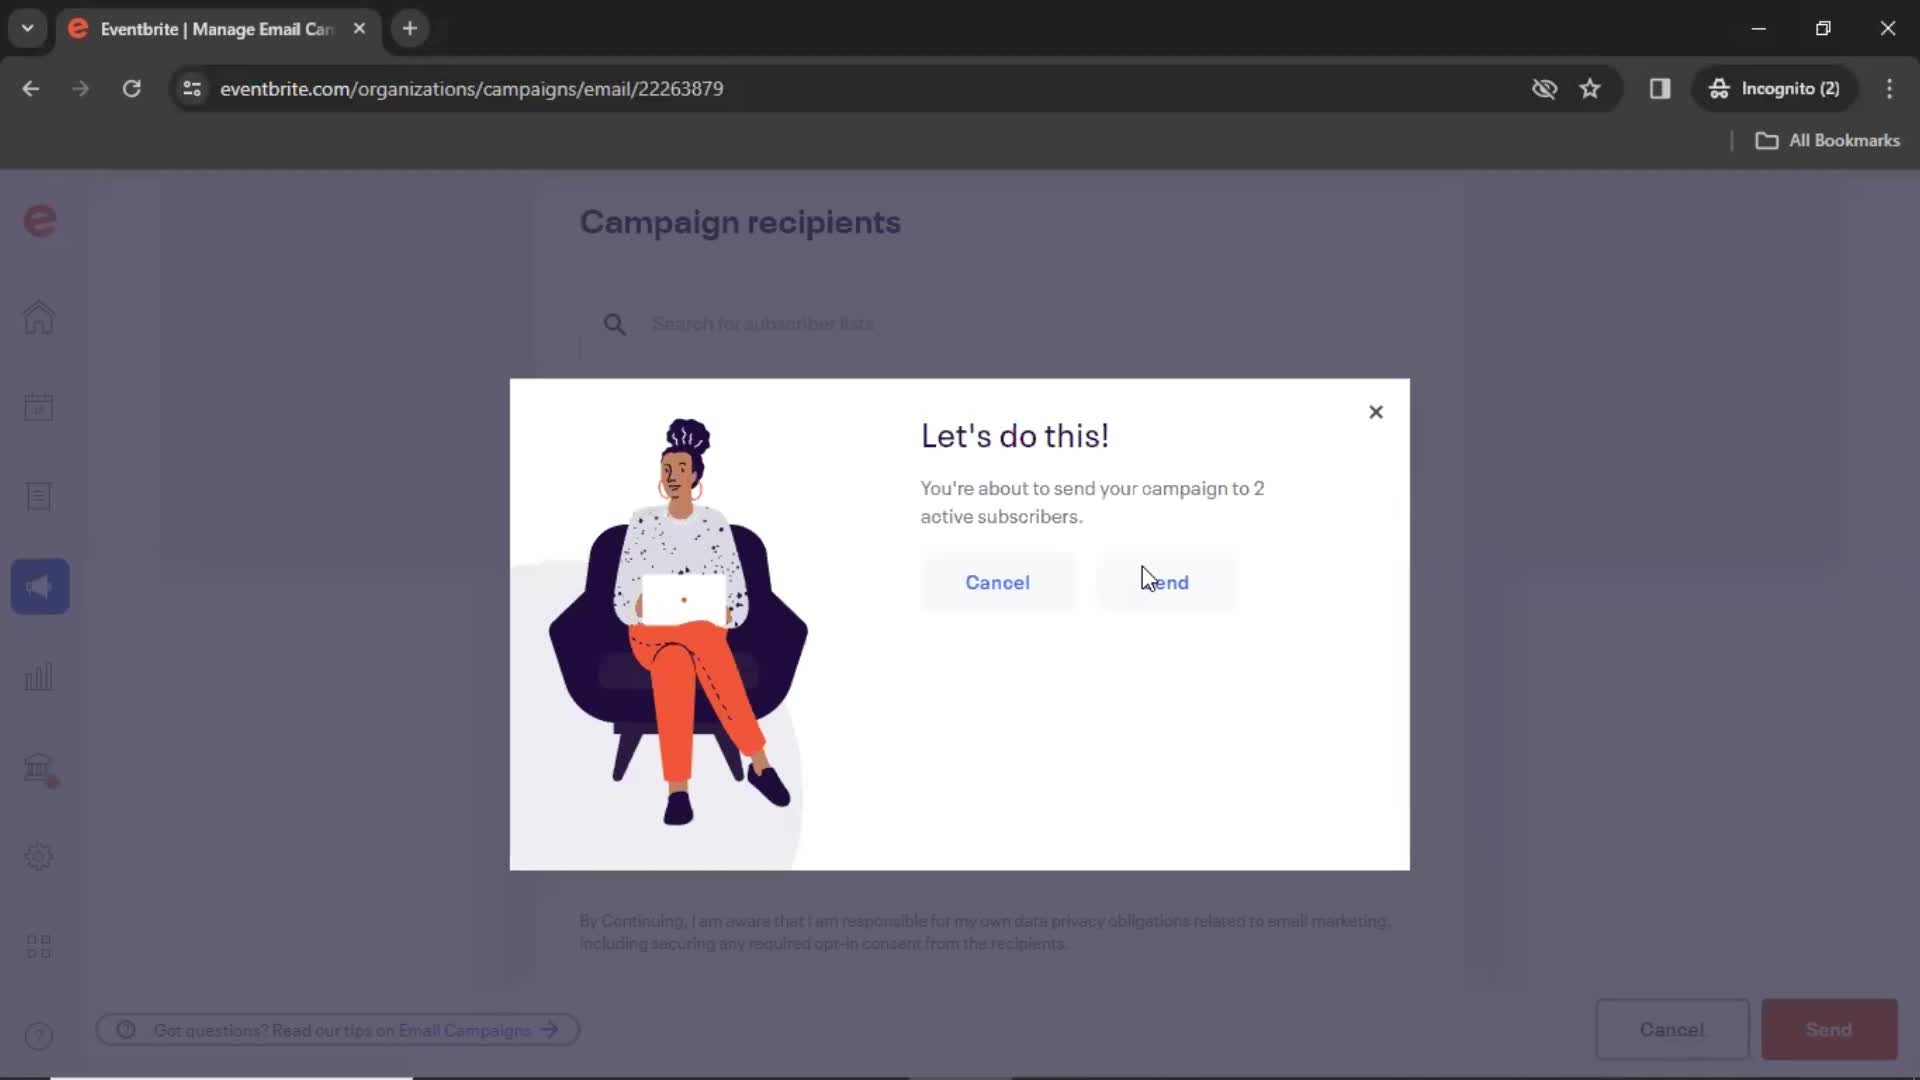Open Chrome three-dot menu
Viewport: 1920px width, 1080px height.
click(1889, 89)
